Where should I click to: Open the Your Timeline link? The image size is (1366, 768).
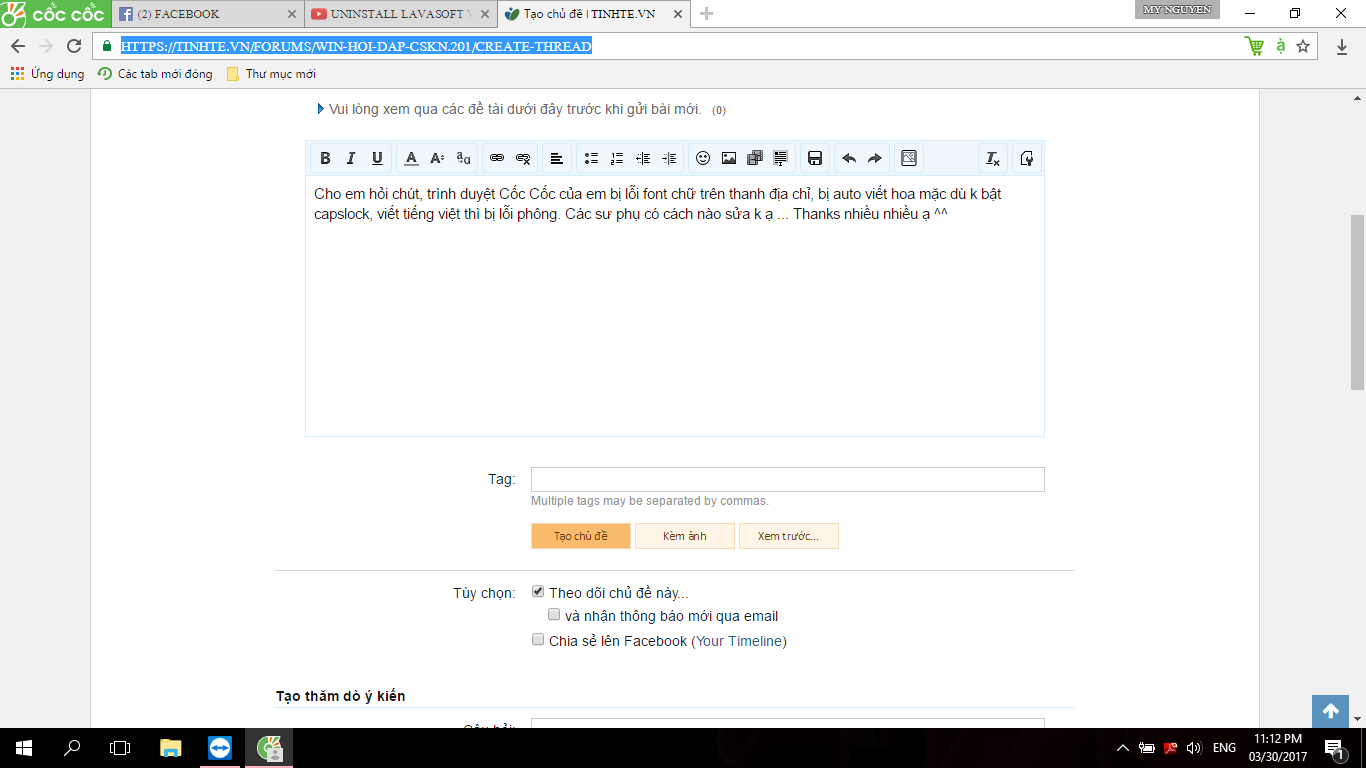(x=739, y=641)
